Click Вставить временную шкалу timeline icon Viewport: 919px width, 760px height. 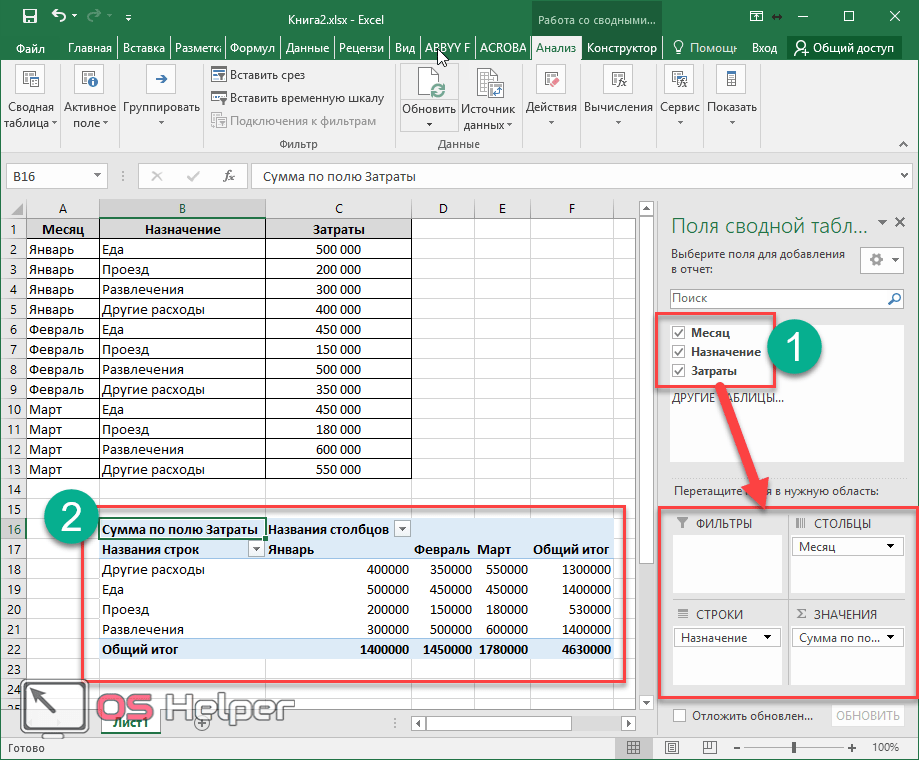pos(220,98)
